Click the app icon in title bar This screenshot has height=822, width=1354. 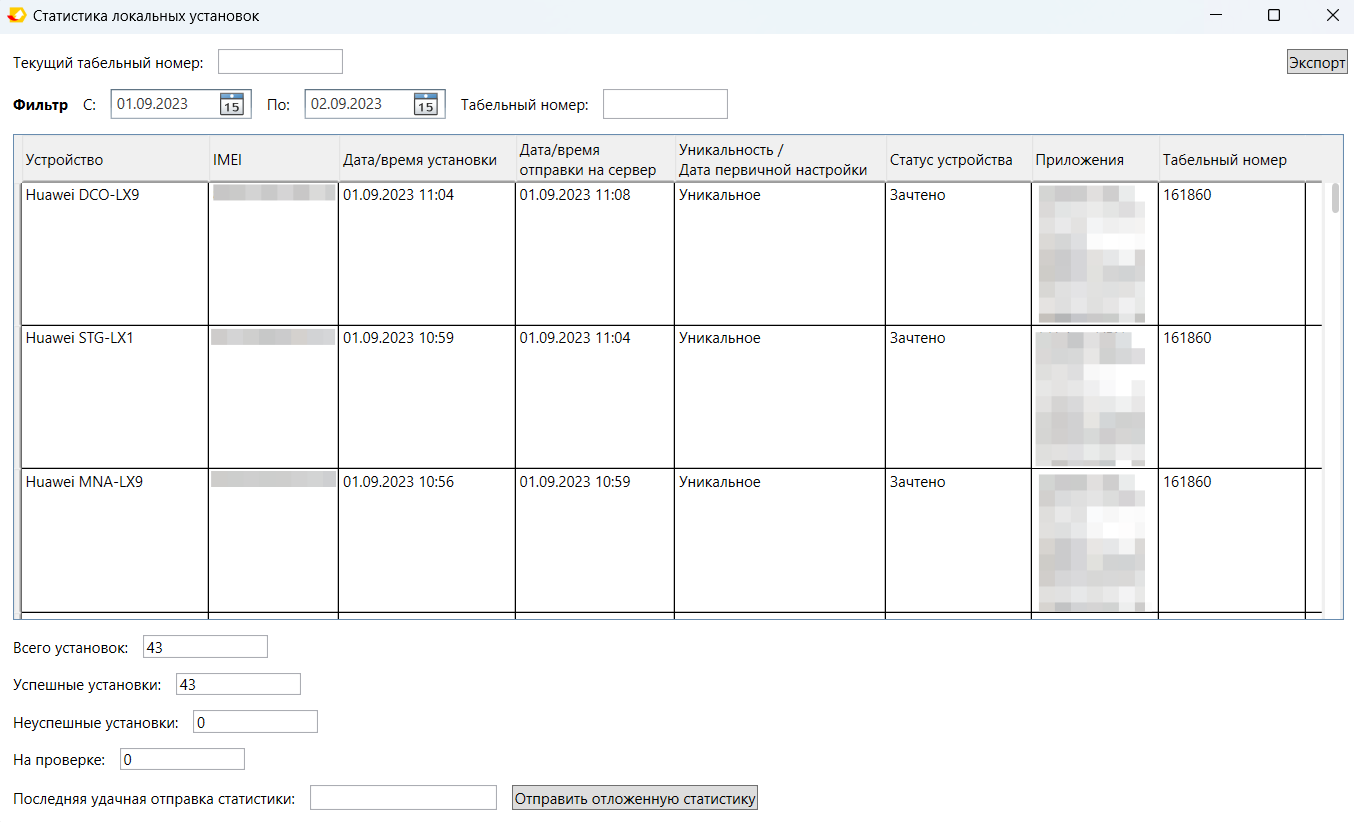click(x=16, y=16)
